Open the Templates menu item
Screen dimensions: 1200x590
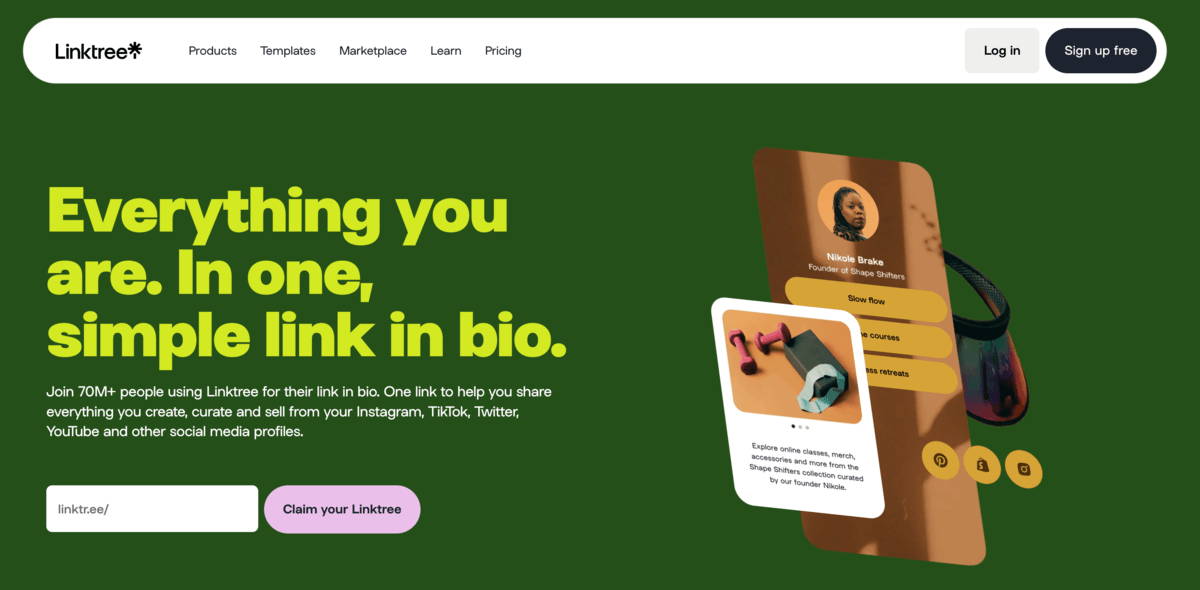[x=288, y=51]
